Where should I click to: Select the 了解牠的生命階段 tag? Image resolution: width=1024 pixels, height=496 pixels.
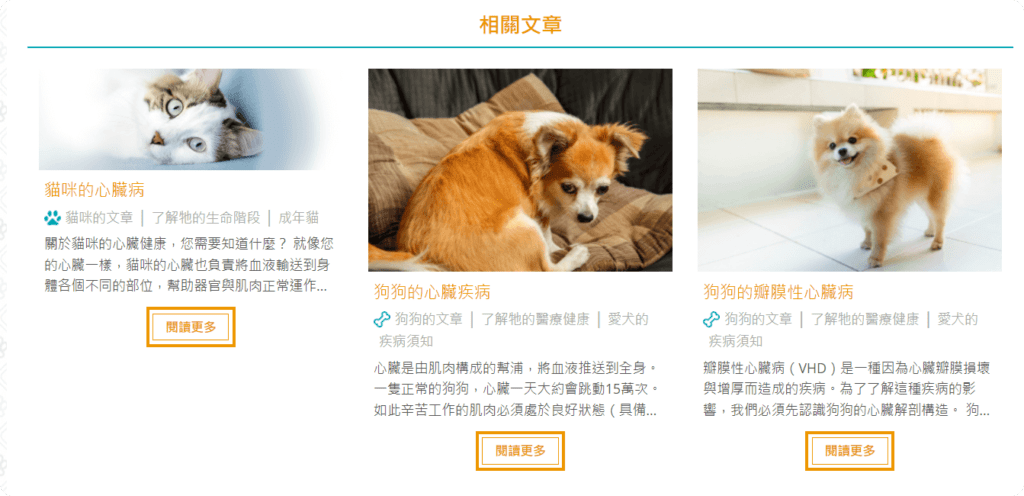[x=206, y=218]
